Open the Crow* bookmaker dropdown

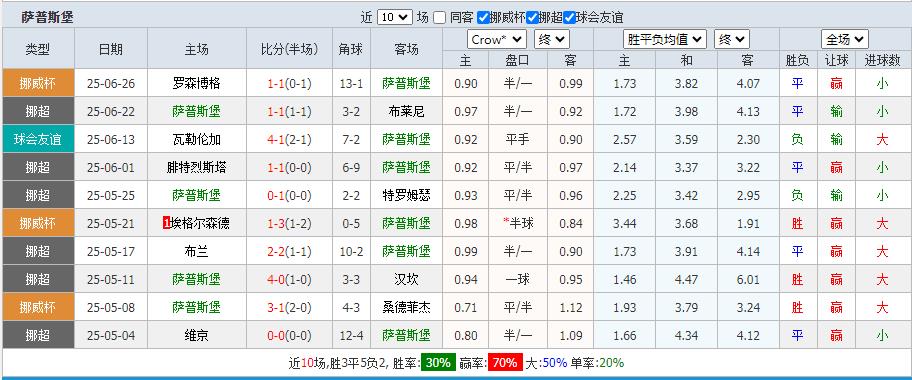[x=497, y=40]
